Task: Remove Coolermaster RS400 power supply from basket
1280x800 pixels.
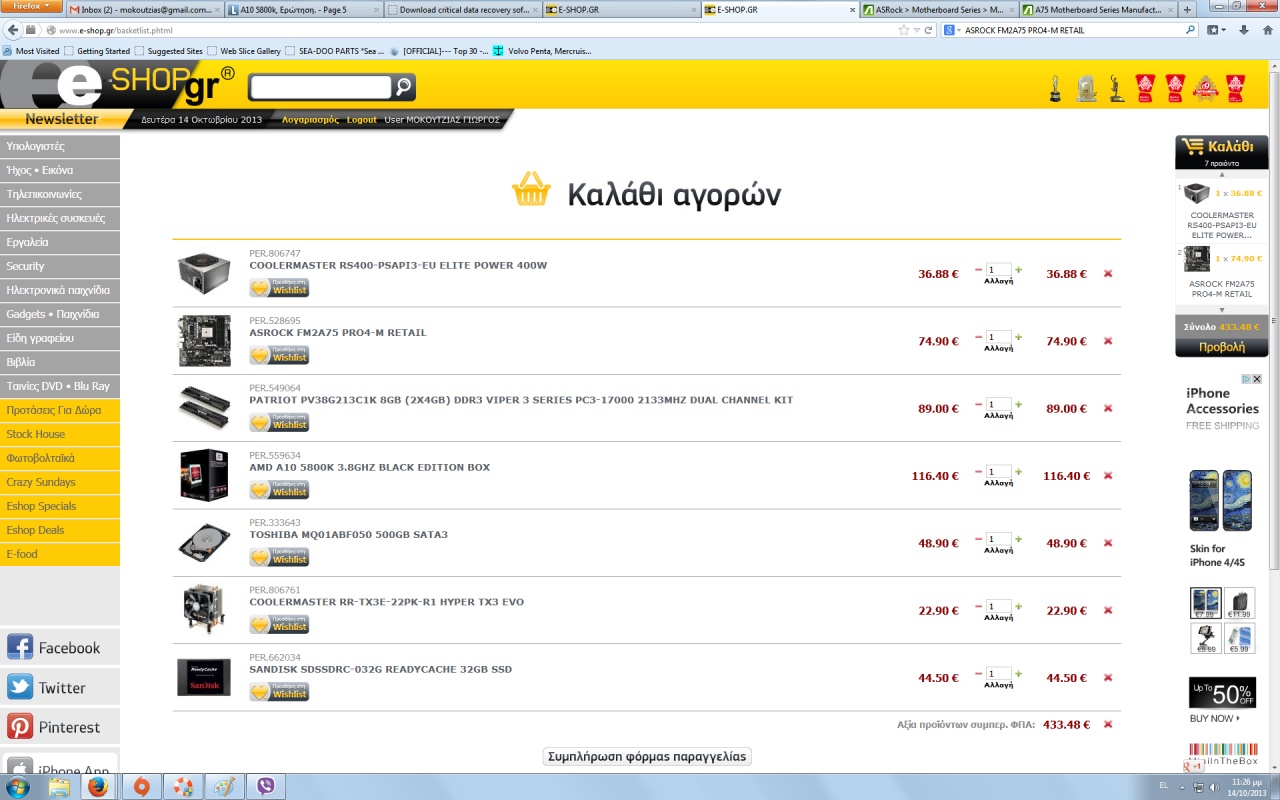Action: point(1107,273)
